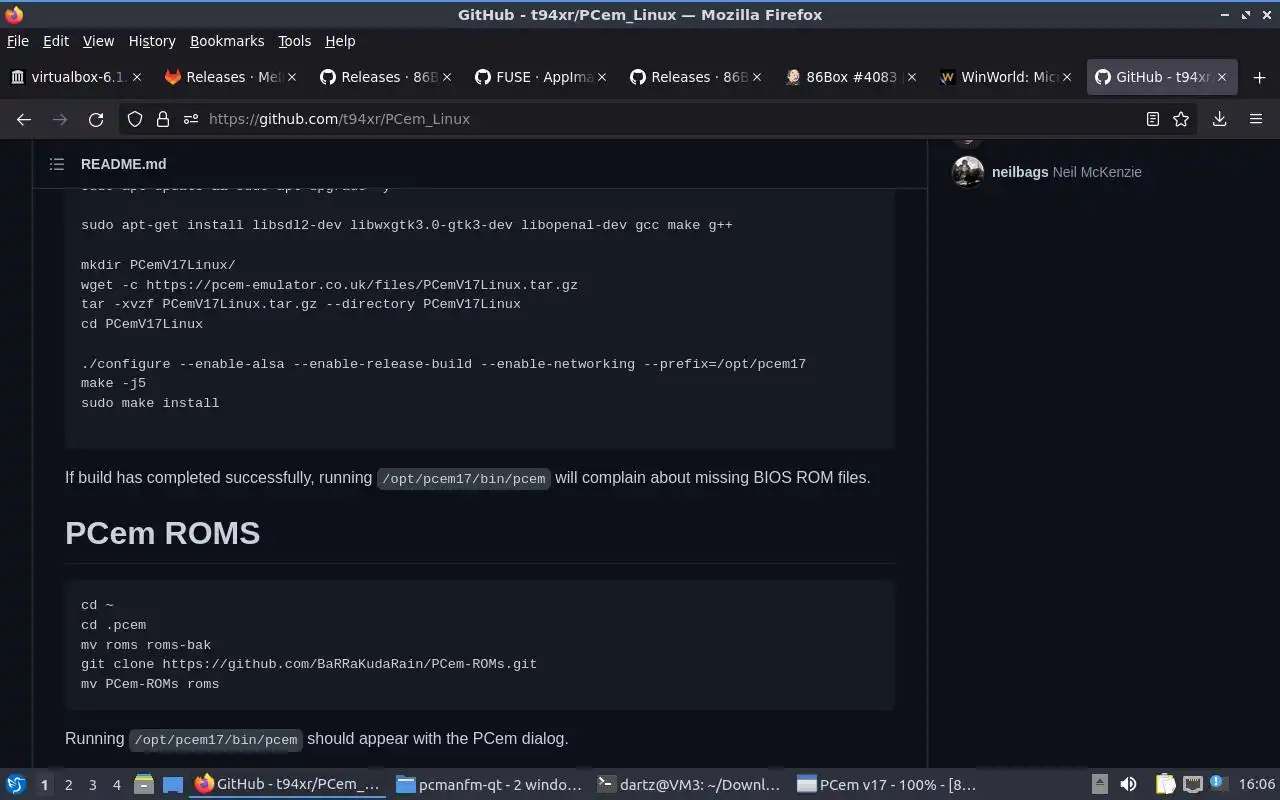Screen dimensions: 1280x800
Task: Open the update notifier tray icon
Action: [1218, 784]
